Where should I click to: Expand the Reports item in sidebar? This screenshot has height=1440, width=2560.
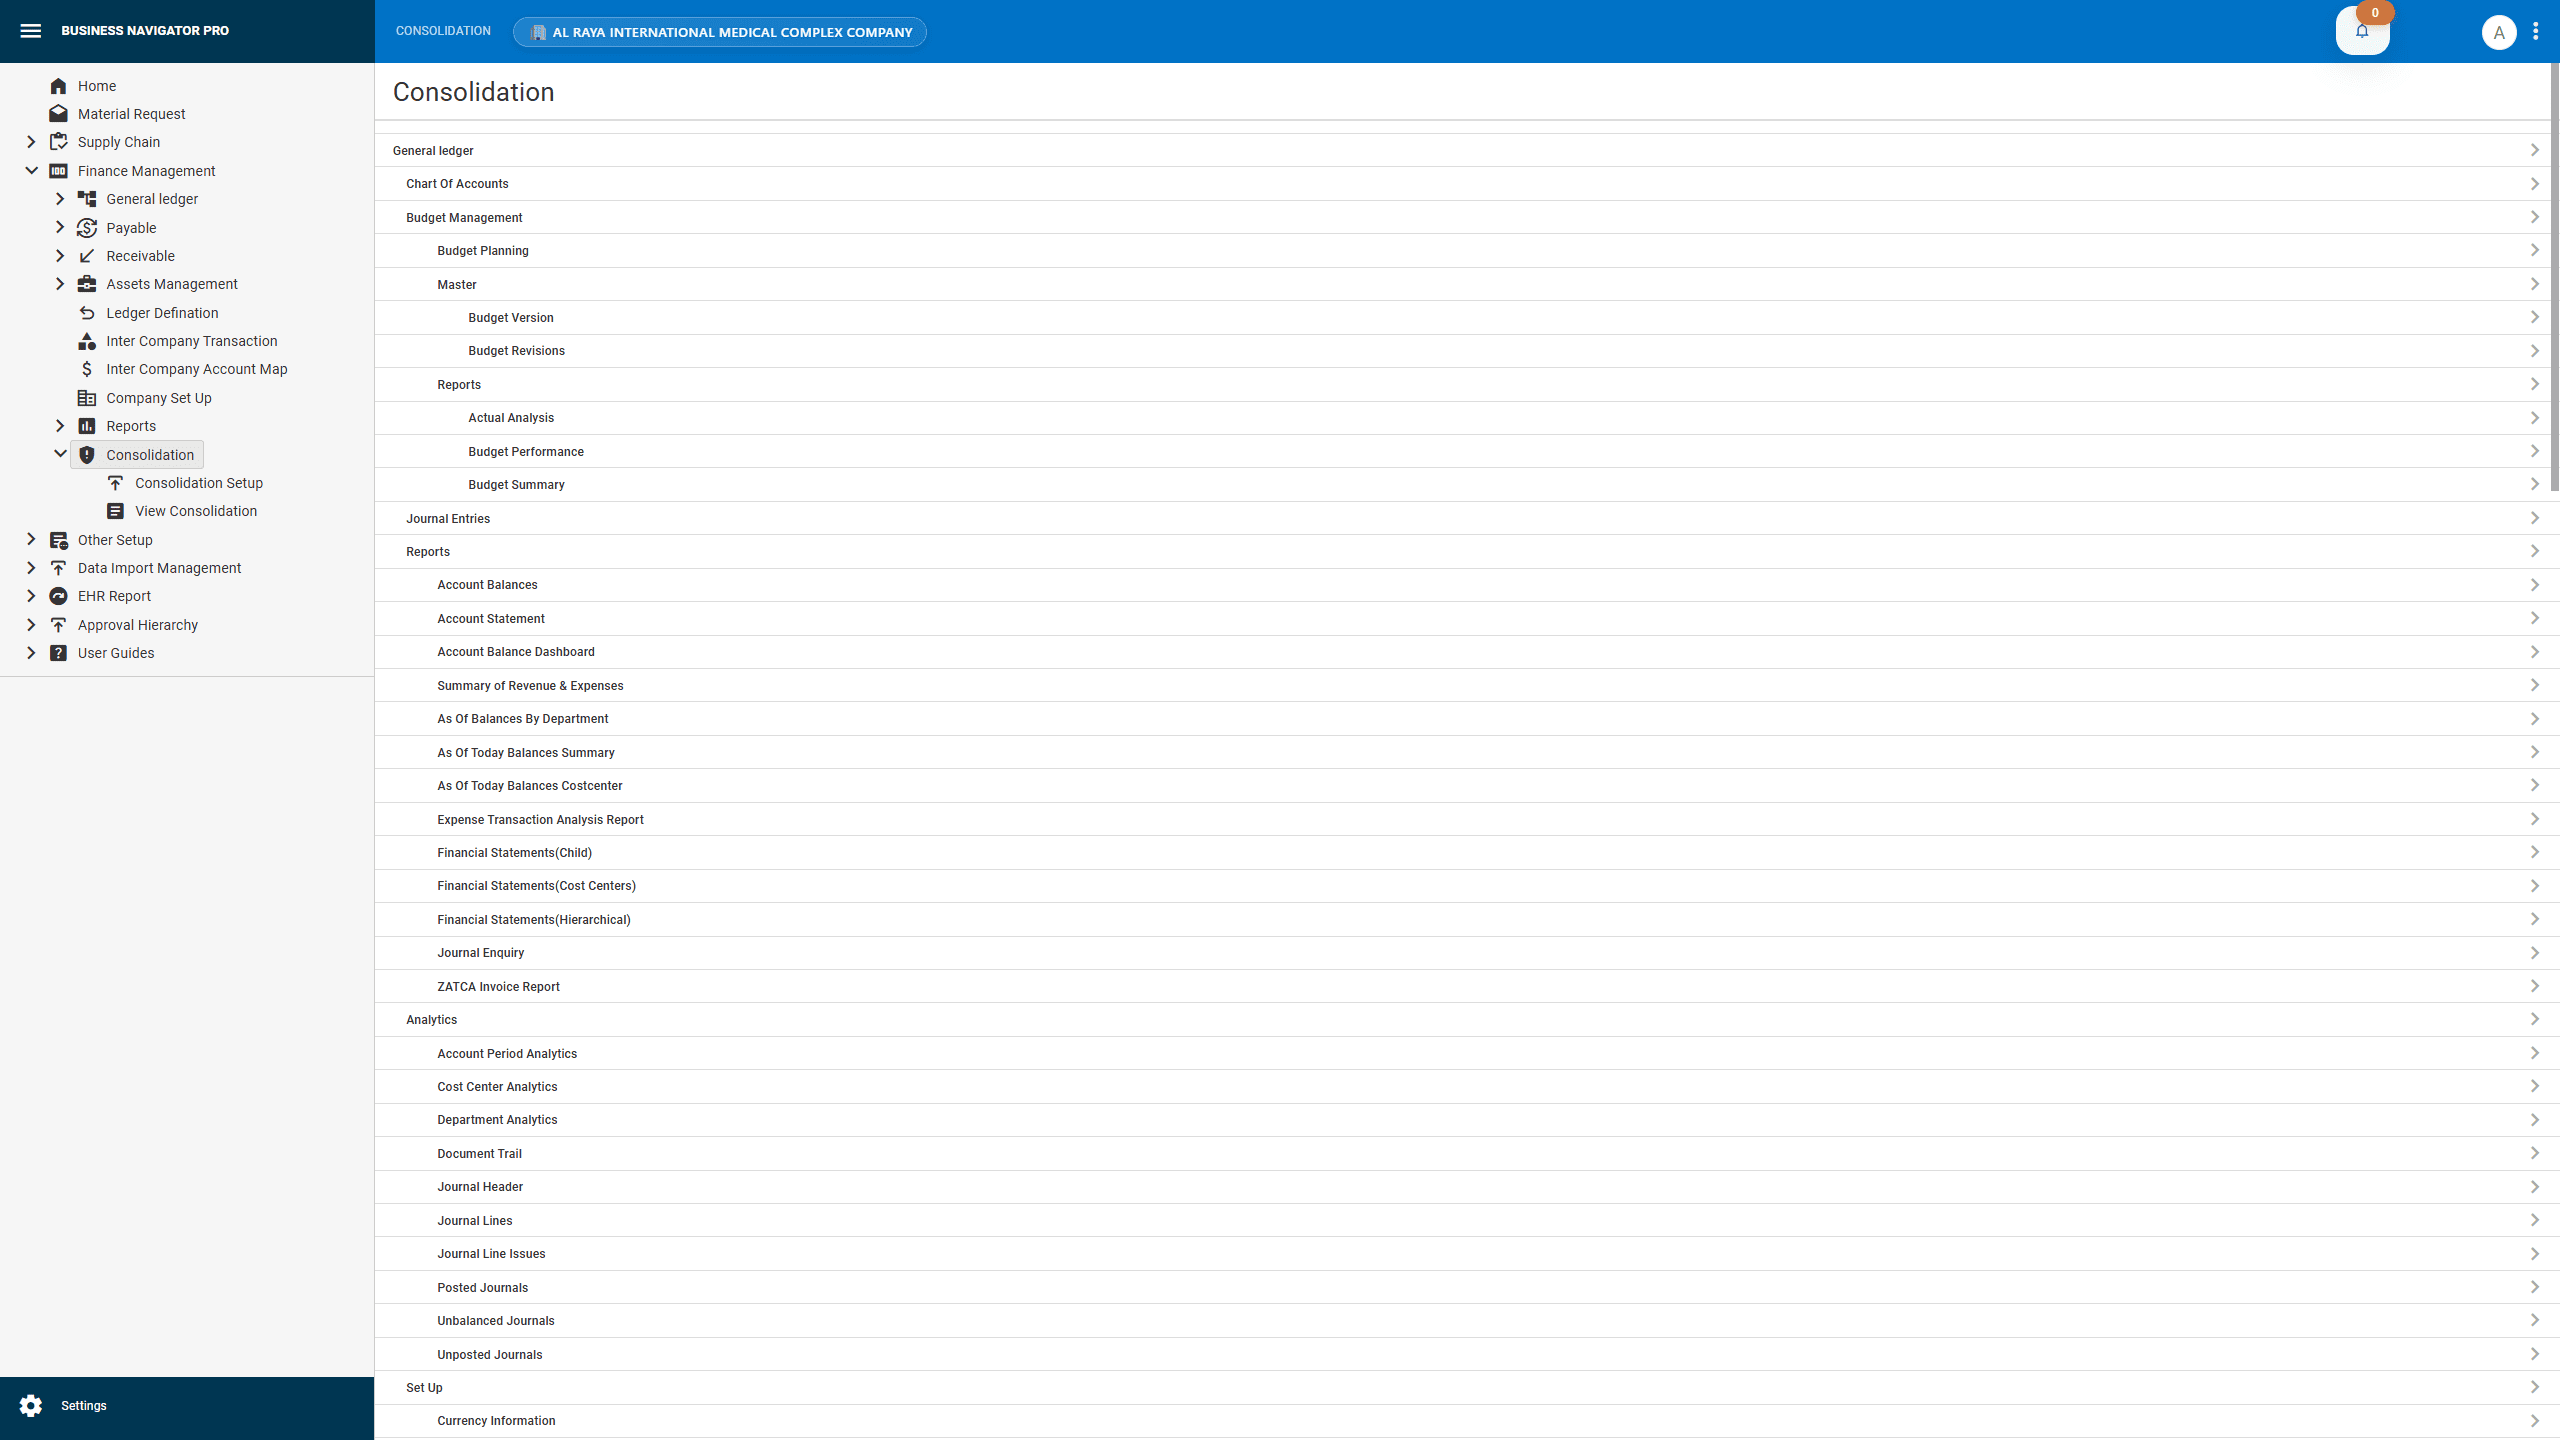pyautogui.click(x=59, y=425)
